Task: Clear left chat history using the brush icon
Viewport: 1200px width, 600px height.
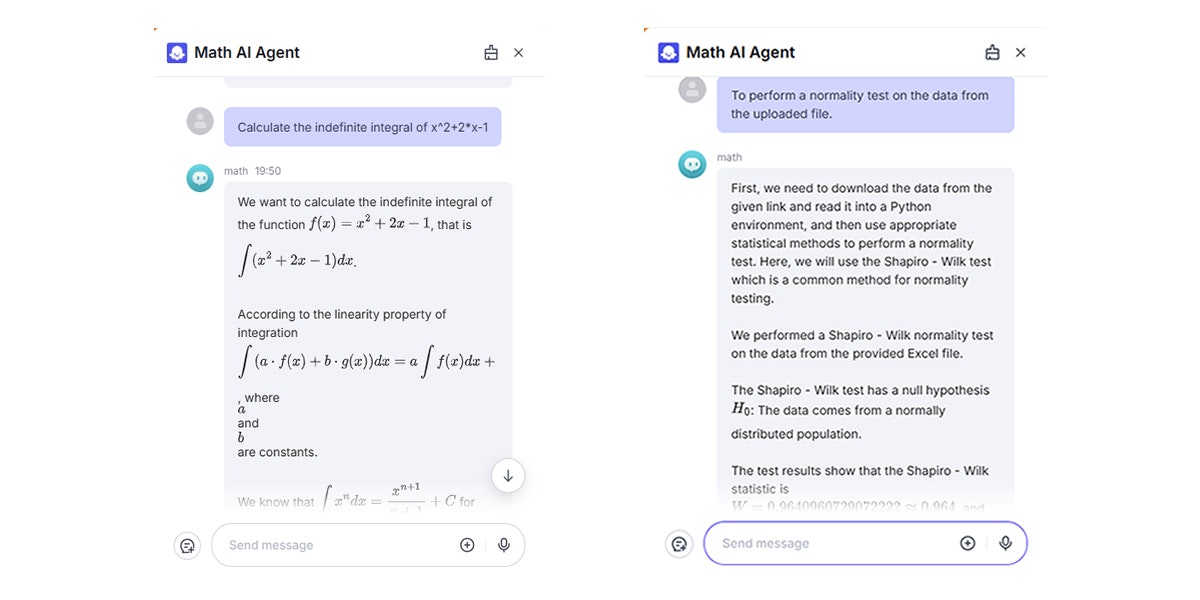Action: click(x=489, y=51)
